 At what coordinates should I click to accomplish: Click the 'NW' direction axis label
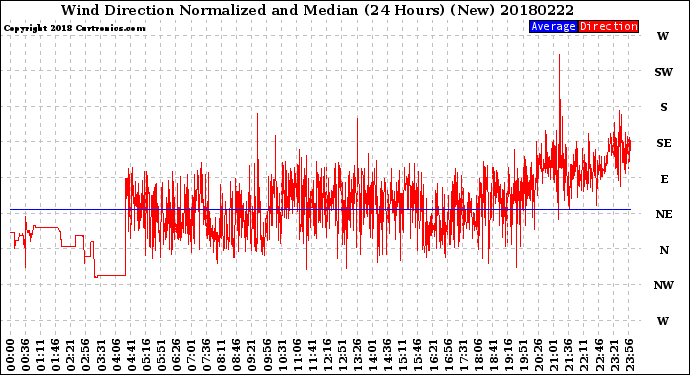click(664, 286)
